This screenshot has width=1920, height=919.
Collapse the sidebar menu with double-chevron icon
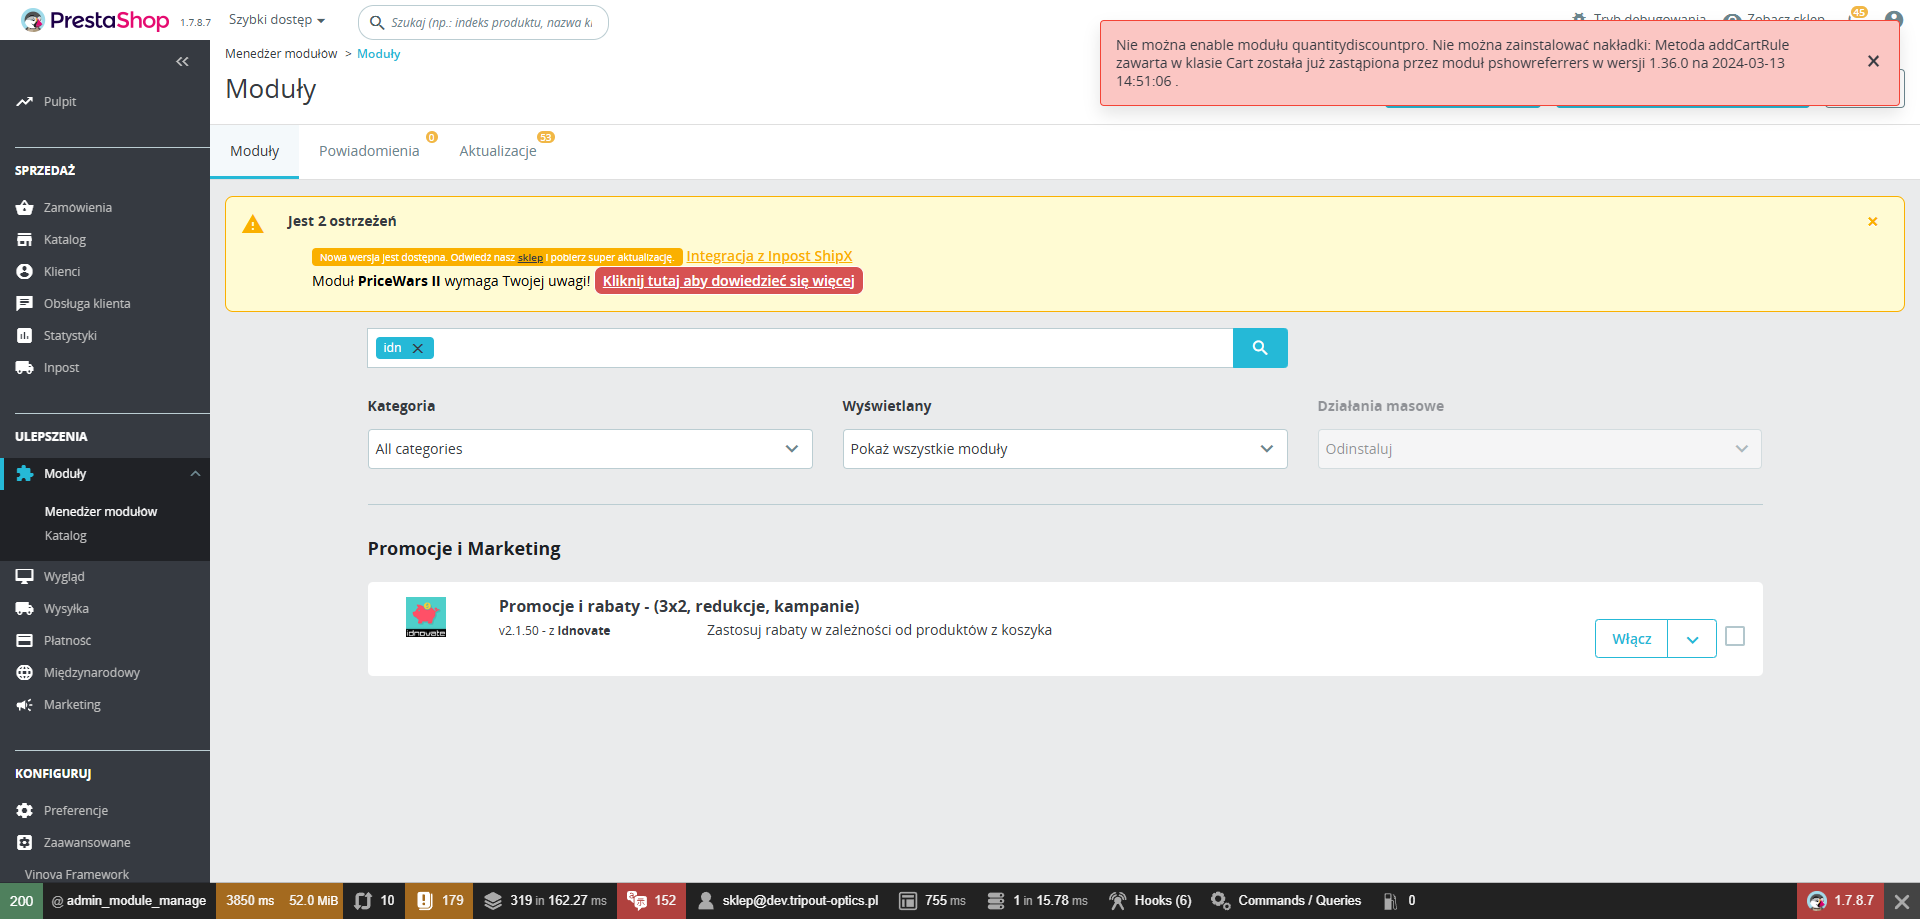click(x=182, y=62)
